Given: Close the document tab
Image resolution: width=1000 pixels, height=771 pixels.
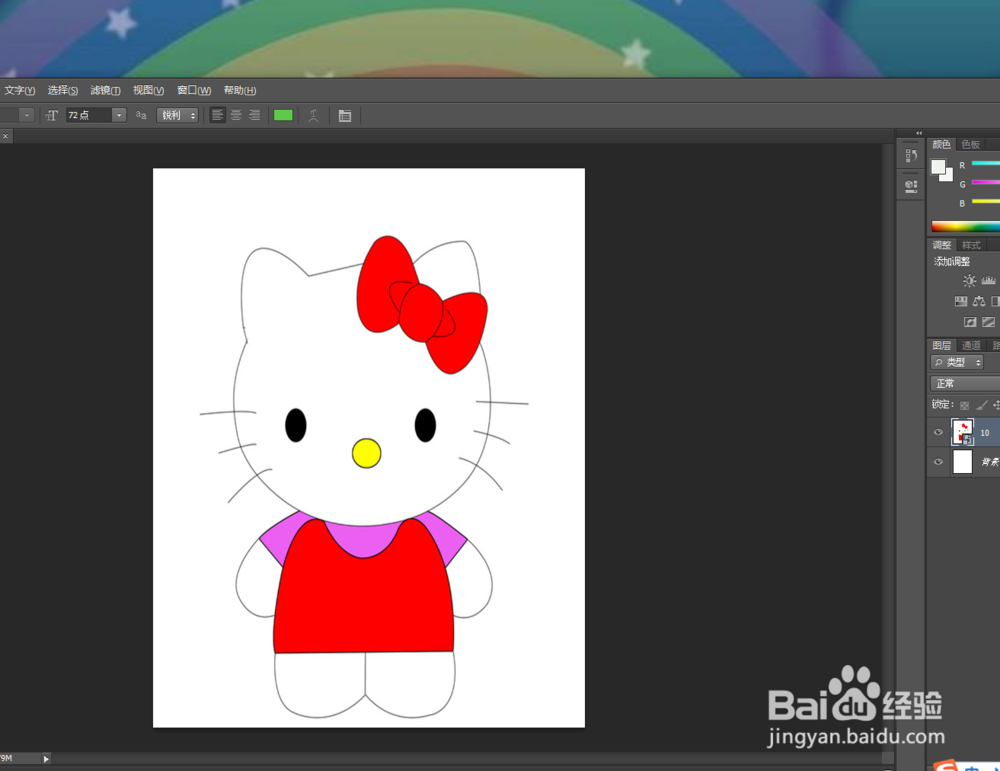Looking at the screenshot, I should click(5, 136).
